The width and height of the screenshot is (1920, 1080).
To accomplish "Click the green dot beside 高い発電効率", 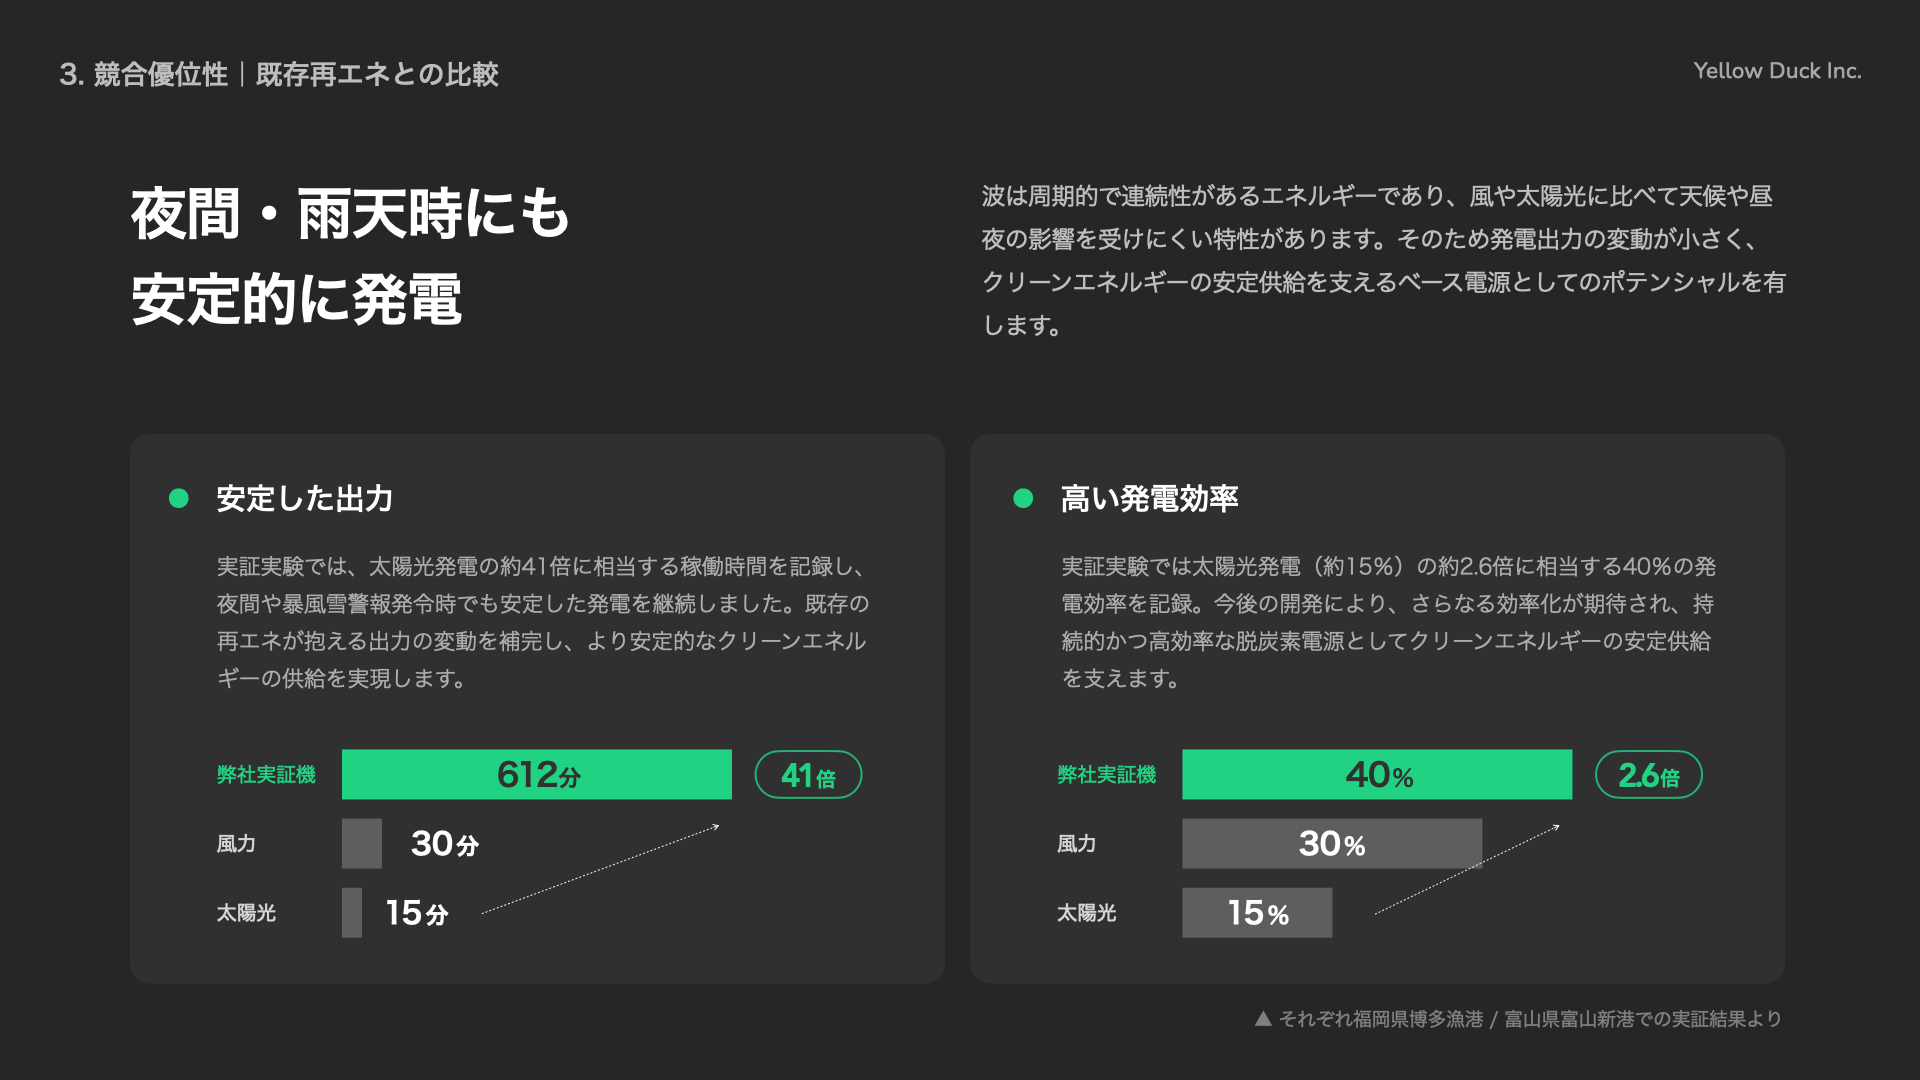I will point(1023,498).
